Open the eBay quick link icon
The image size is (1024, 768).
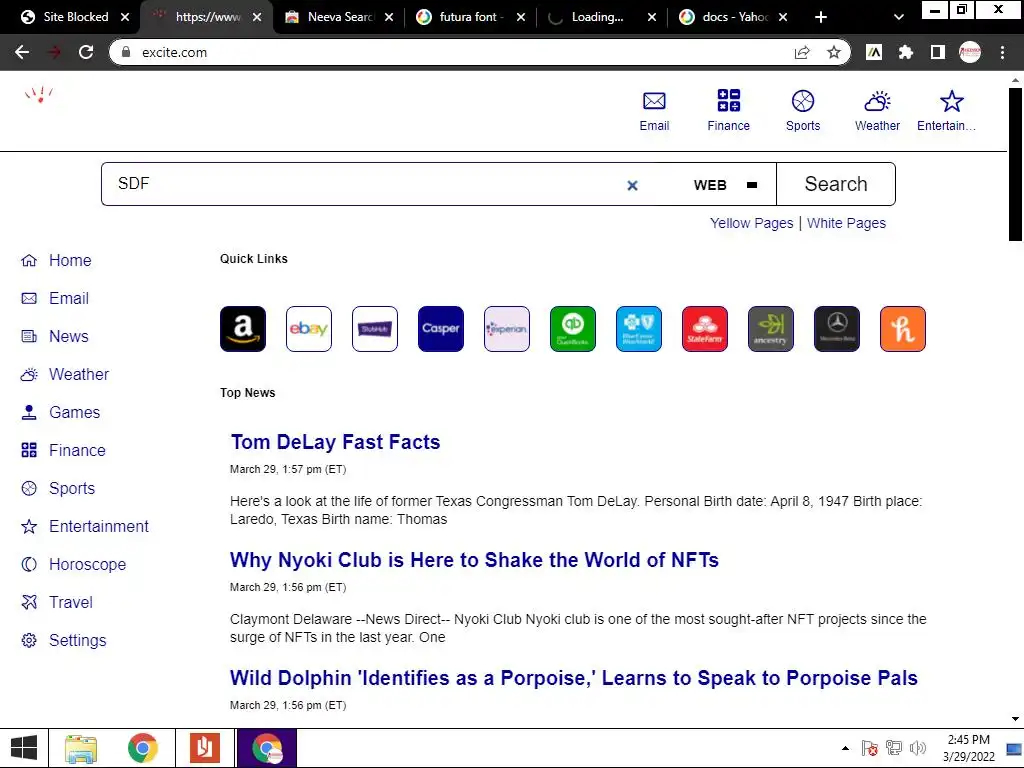[x=309, y=328]
